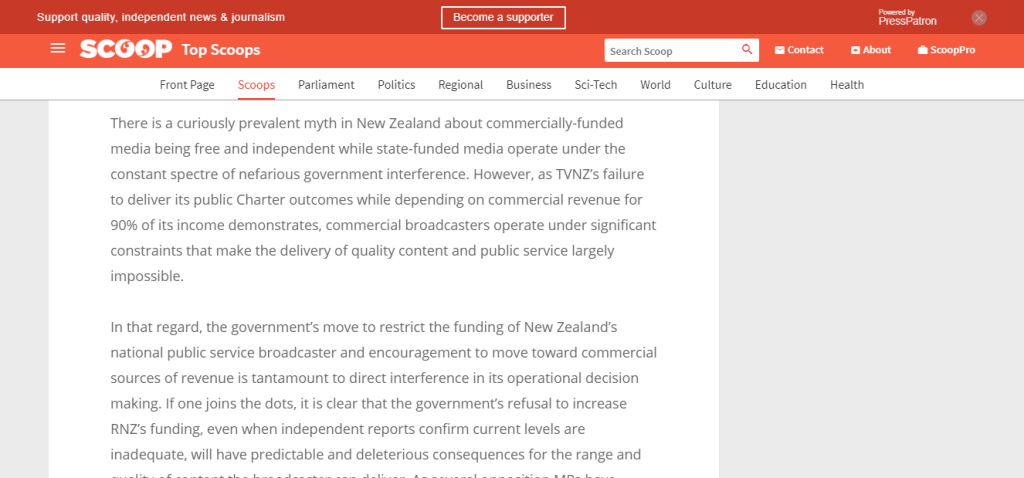This screenshot has height=478, width=1024.
Task: Open the Top Scoops heading link
Action: pyautogui.click(x=220, y=50)
